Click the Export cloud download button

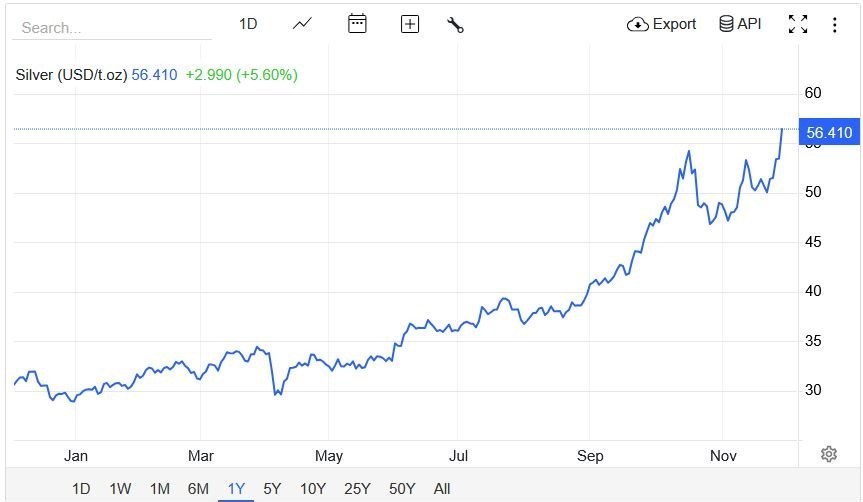click(x=661, y=24)
